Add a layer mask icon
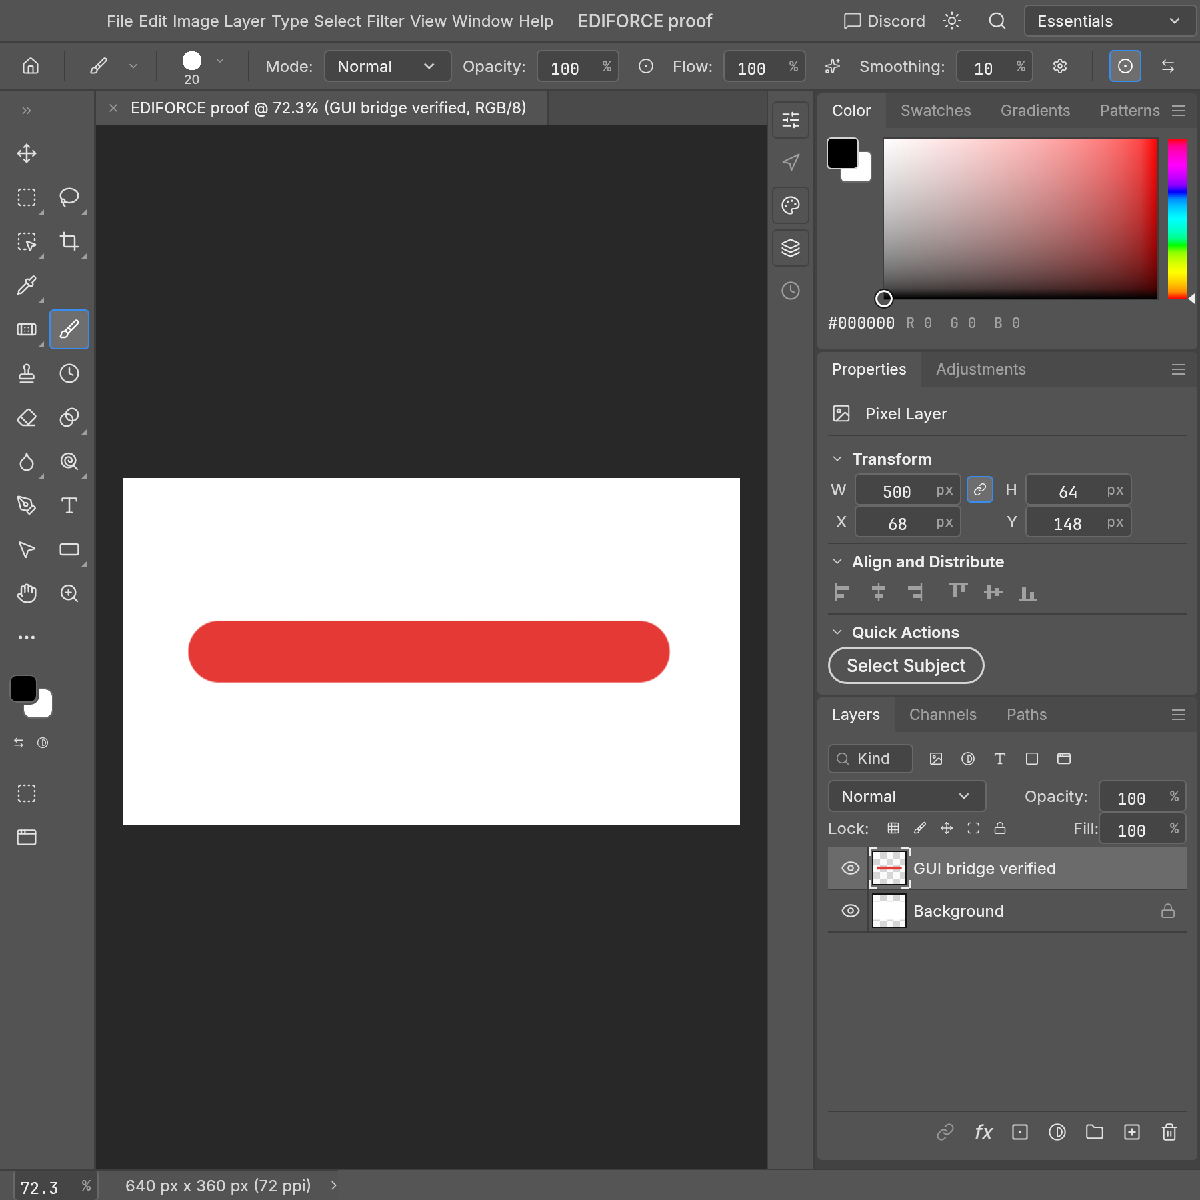 tap(1020, 1132)
